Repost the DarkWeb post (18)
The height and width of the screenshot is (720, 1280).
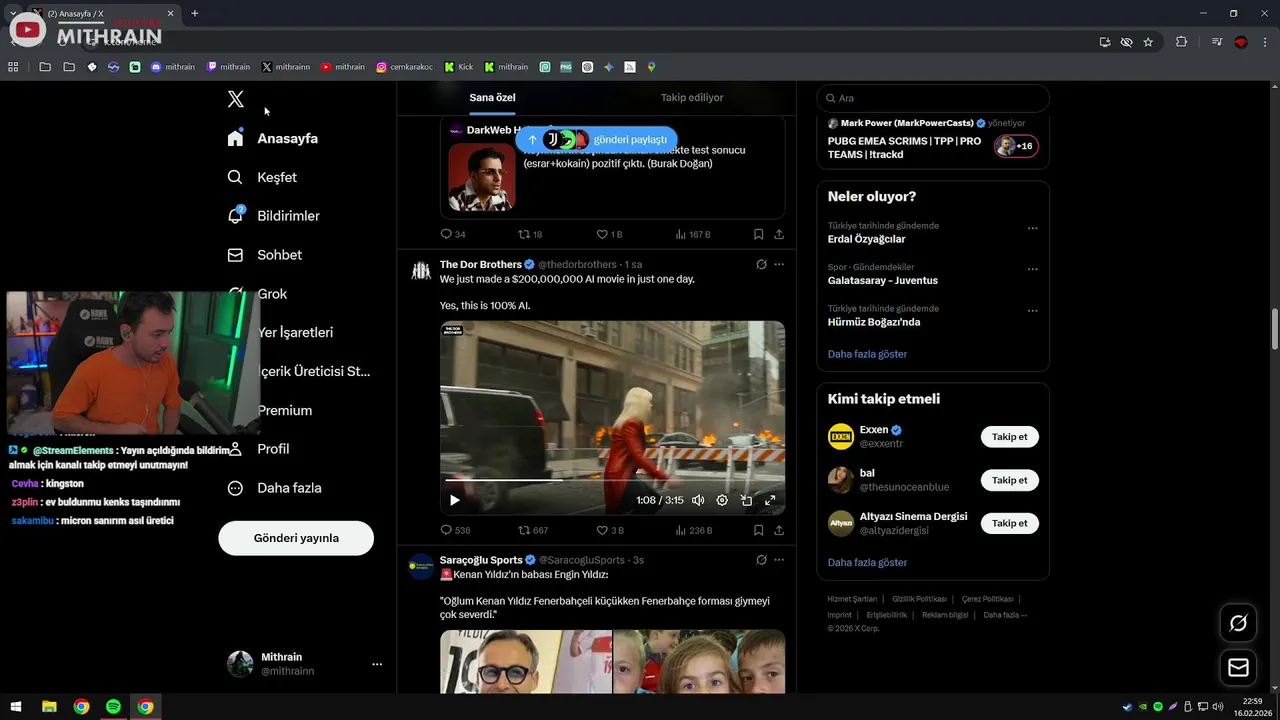530,234
